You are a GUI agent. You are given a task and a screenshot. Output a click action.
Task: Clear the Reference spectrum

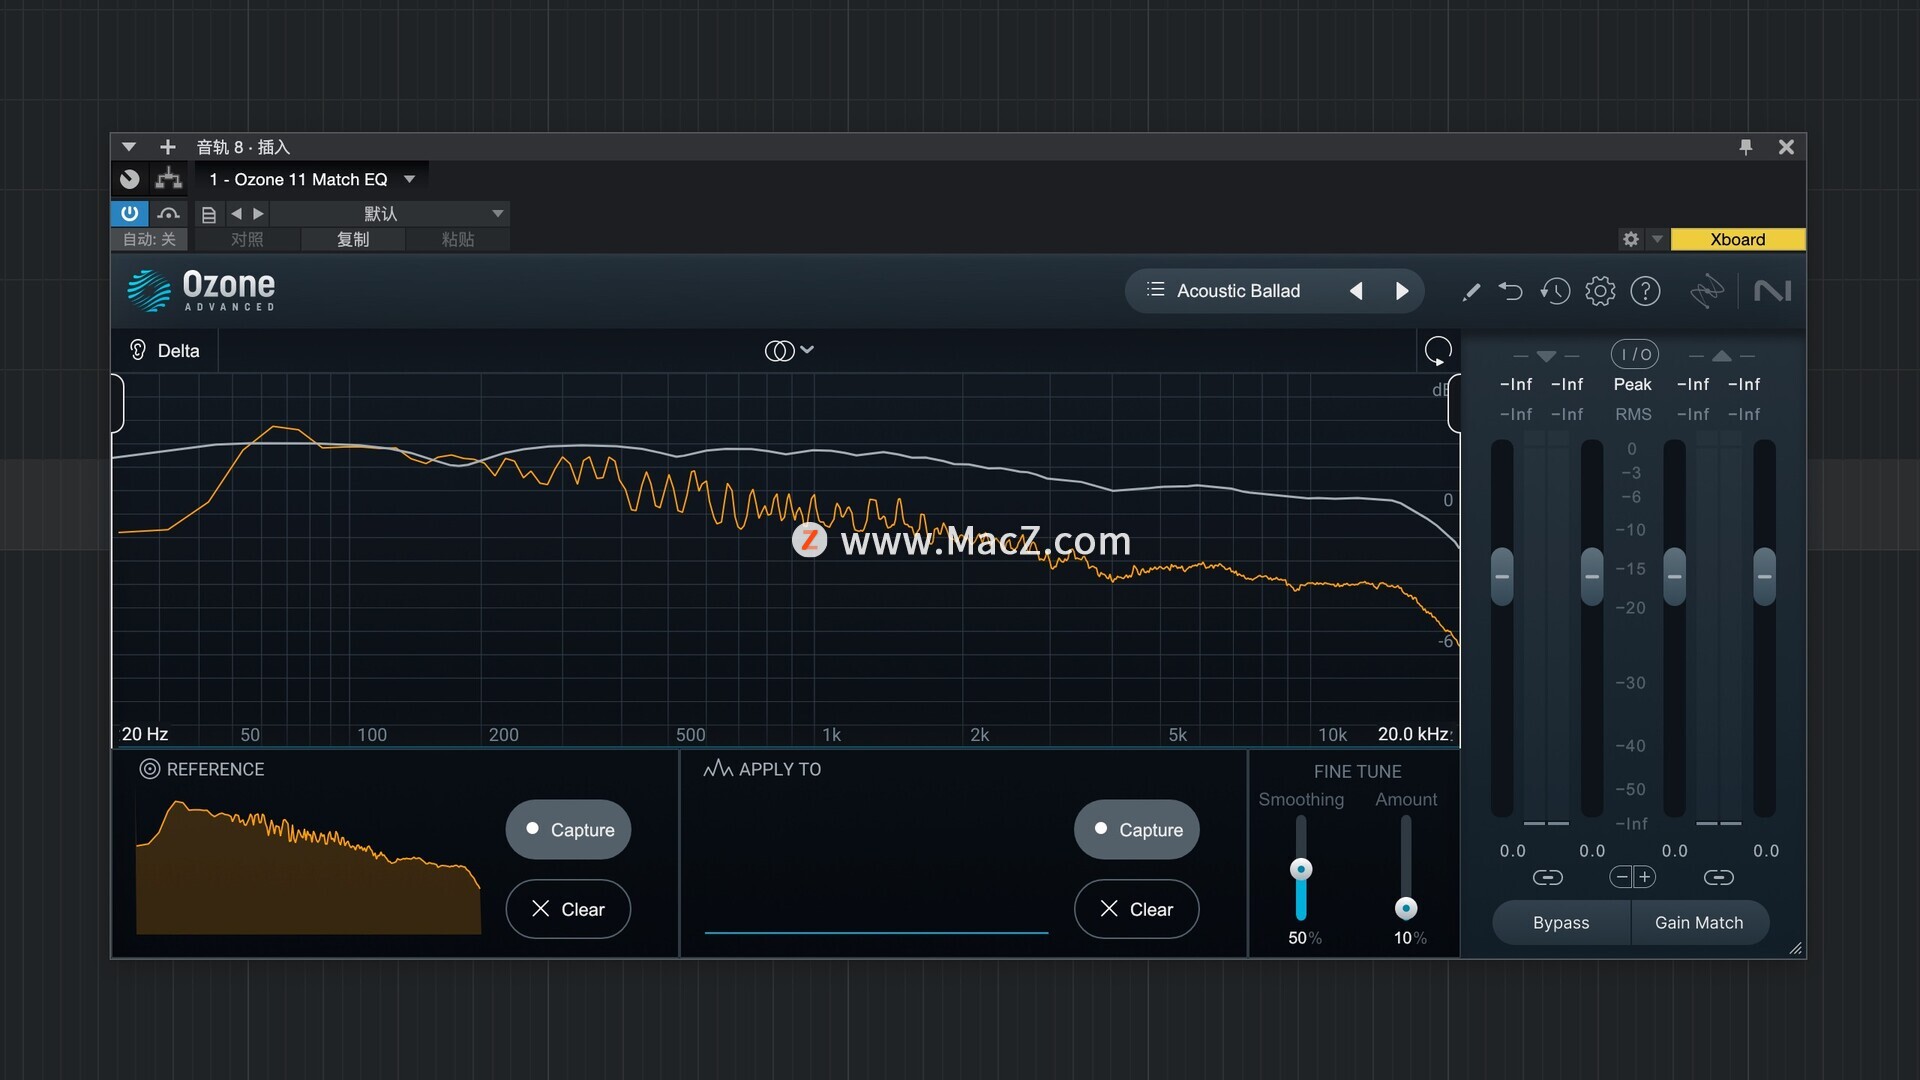(x=568, y=909)
